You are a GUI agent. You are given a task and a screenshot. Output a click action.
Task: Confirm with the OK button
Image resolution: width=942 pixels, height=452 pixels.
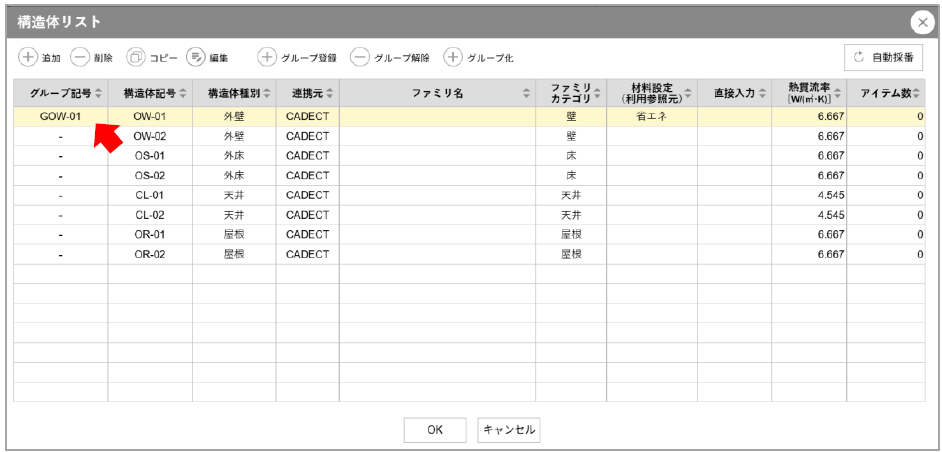[435, 430]
